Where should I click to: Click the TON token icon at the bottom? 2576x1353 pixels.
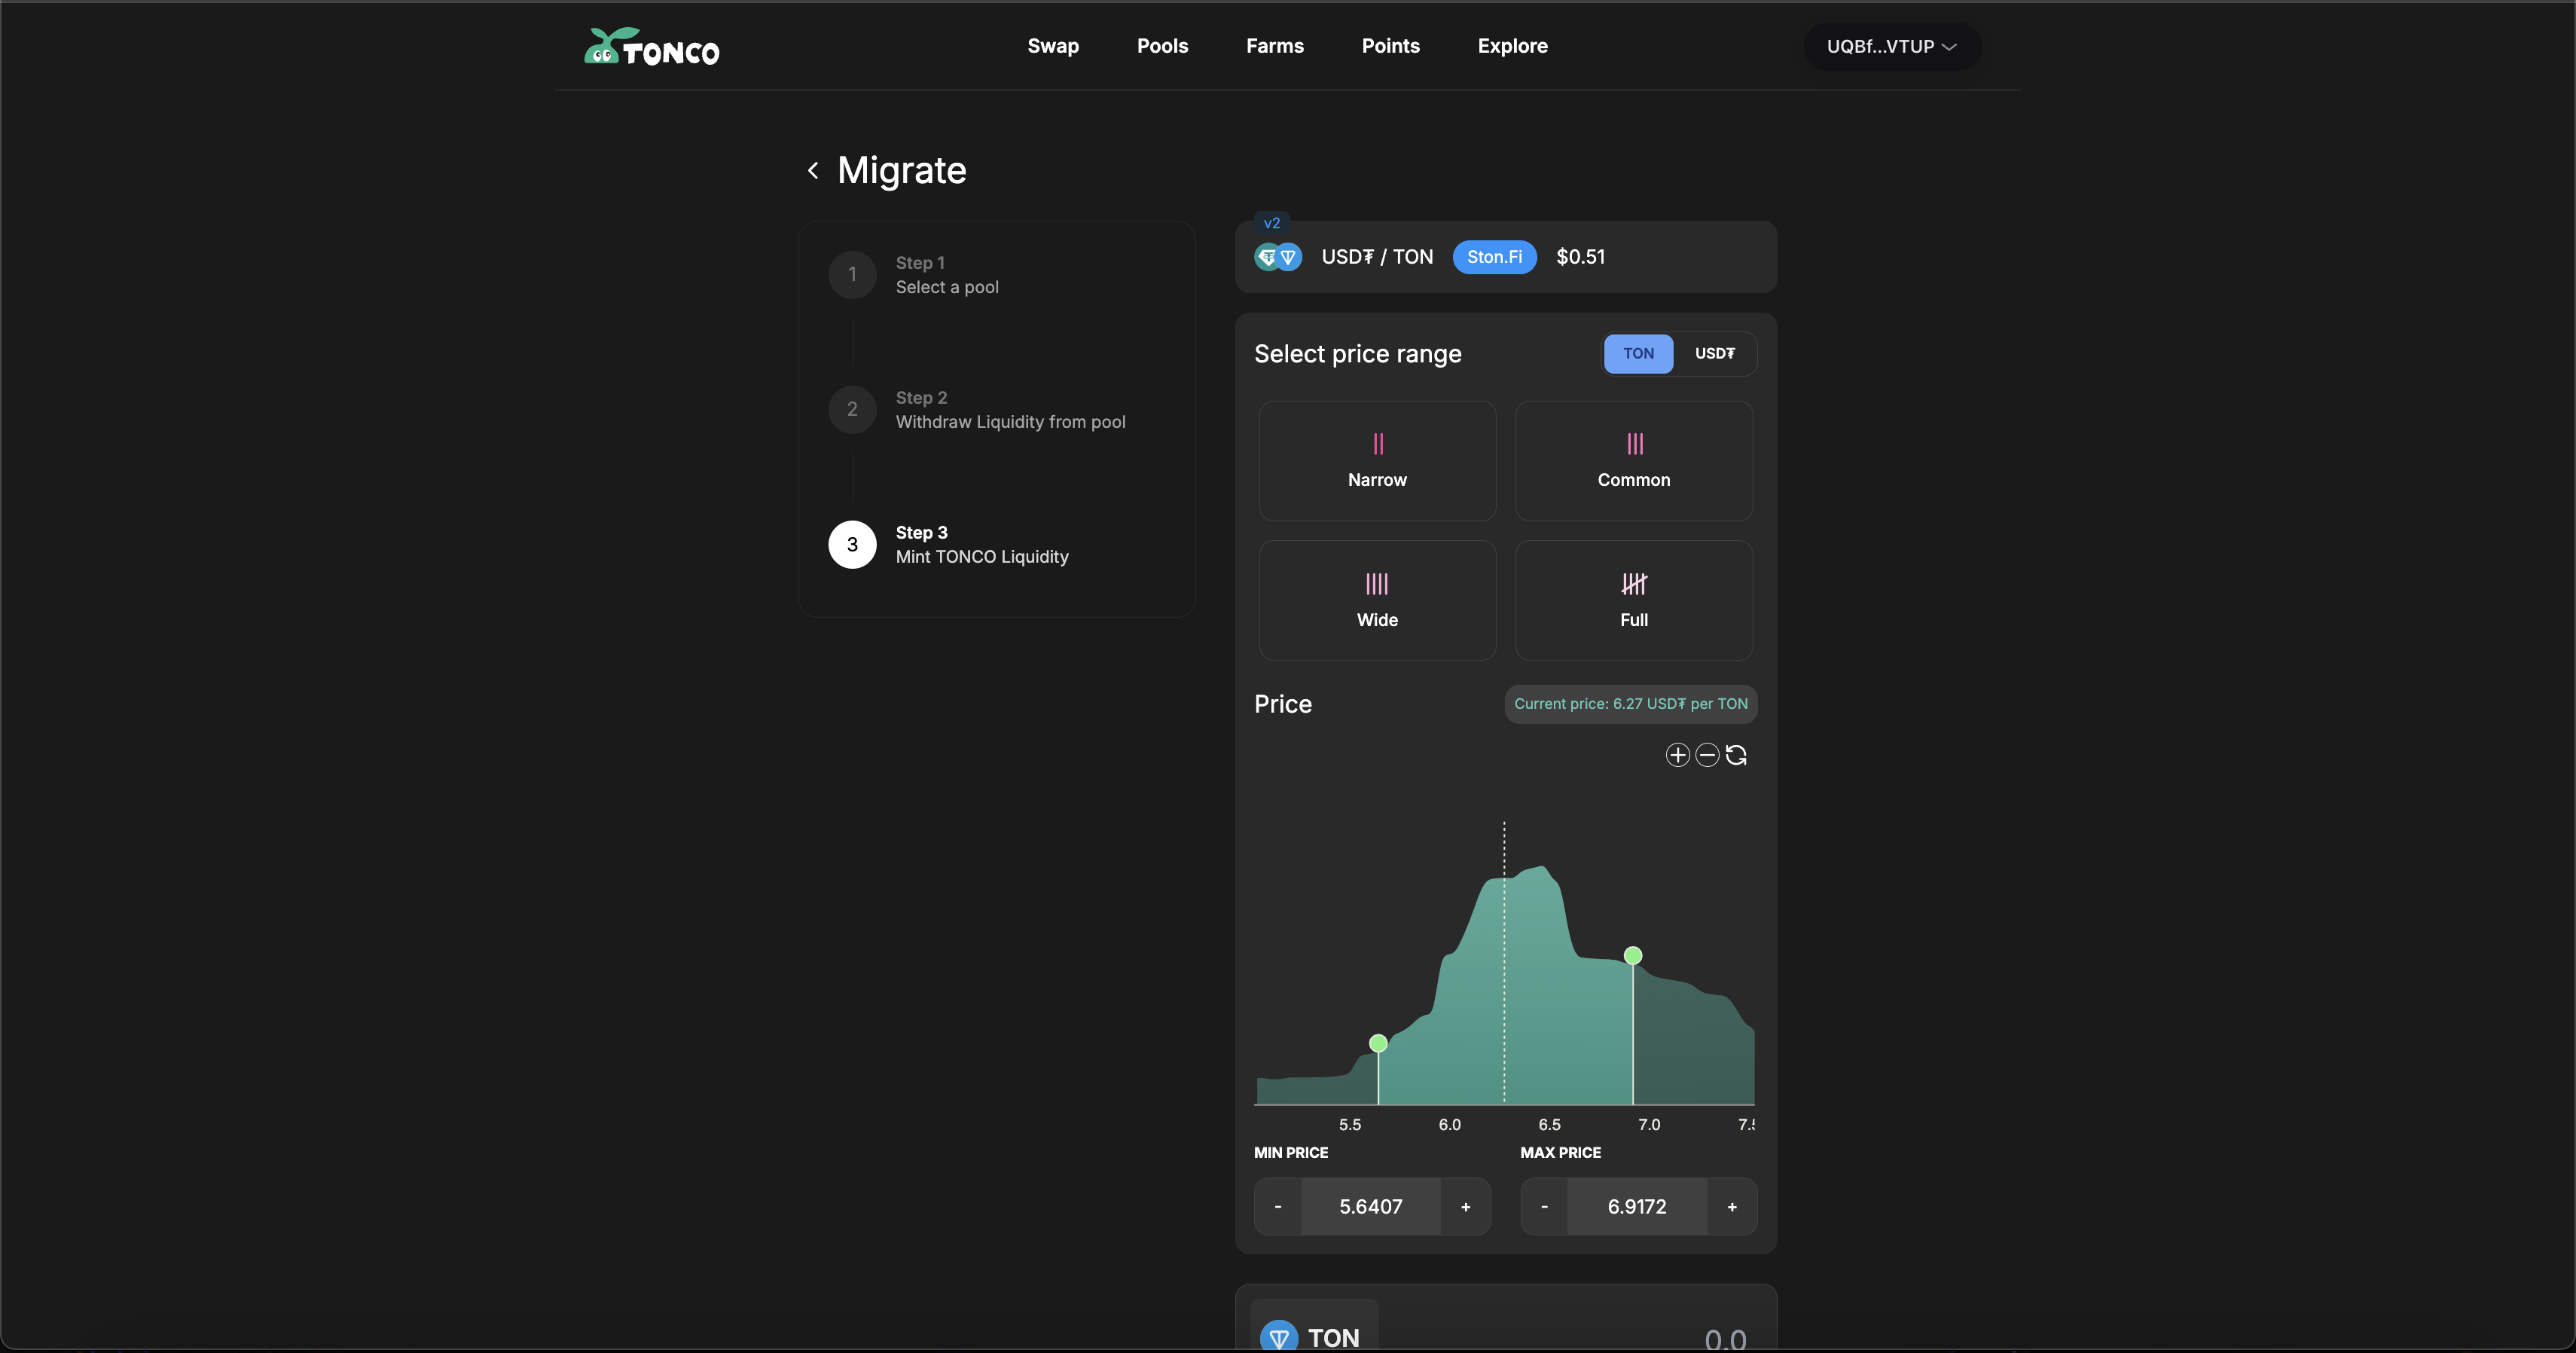(1278, 1336)
